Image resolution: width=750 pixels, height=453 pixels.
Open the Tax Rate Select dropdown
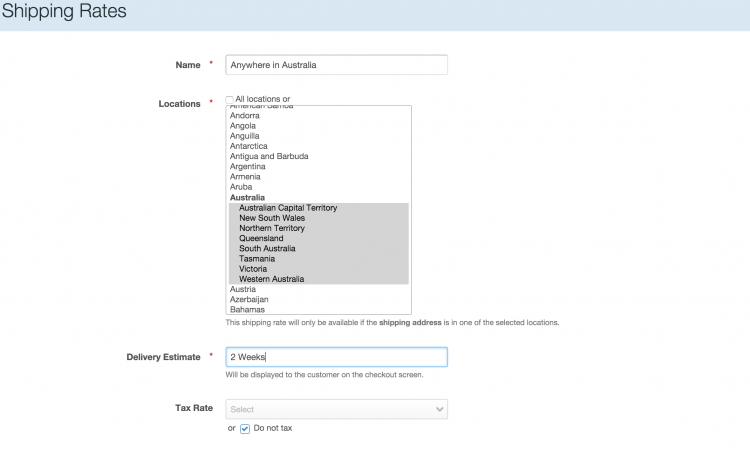coord(336,409)
